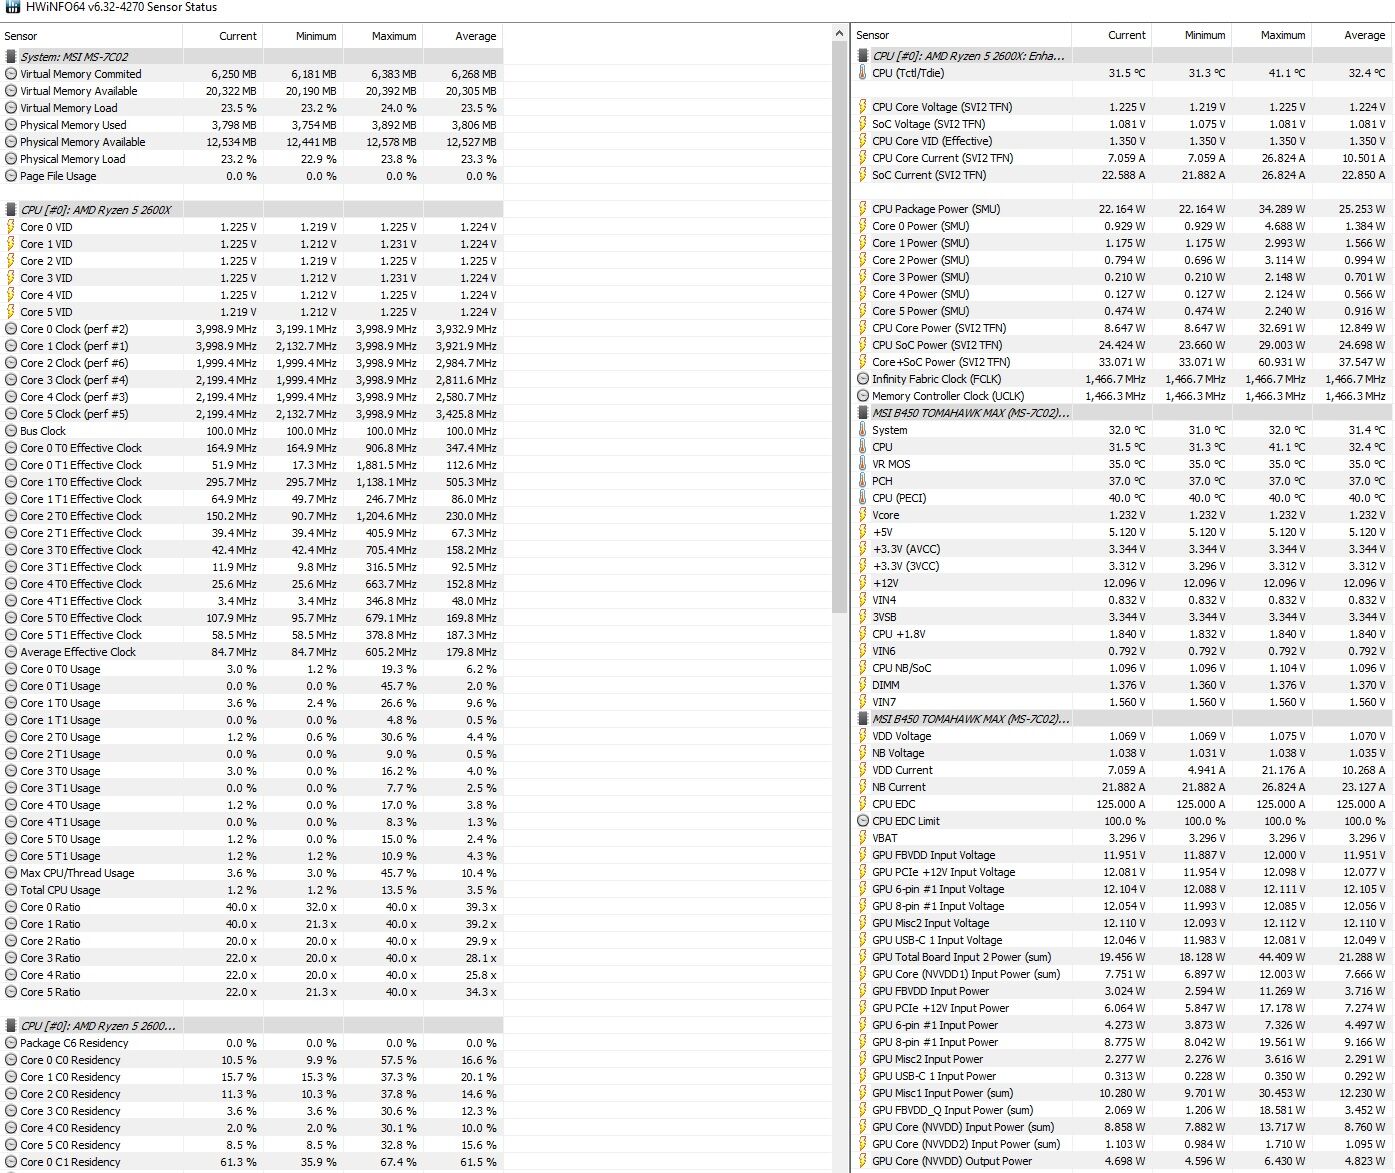Viewport: 1395px width, 1173px height.
Task: Select CPU NB/SoC voltage row
Action: tap(1122, 668)
